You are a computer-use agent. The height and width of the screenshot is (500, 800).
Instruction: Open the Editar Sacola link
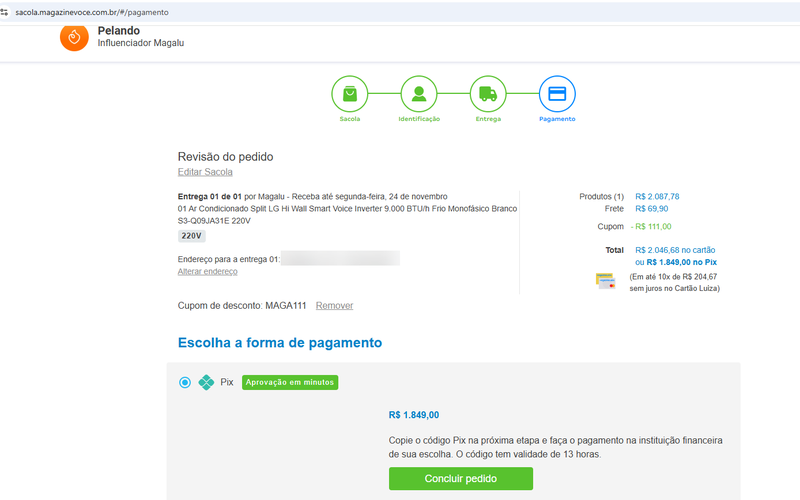tap(205, 172)
